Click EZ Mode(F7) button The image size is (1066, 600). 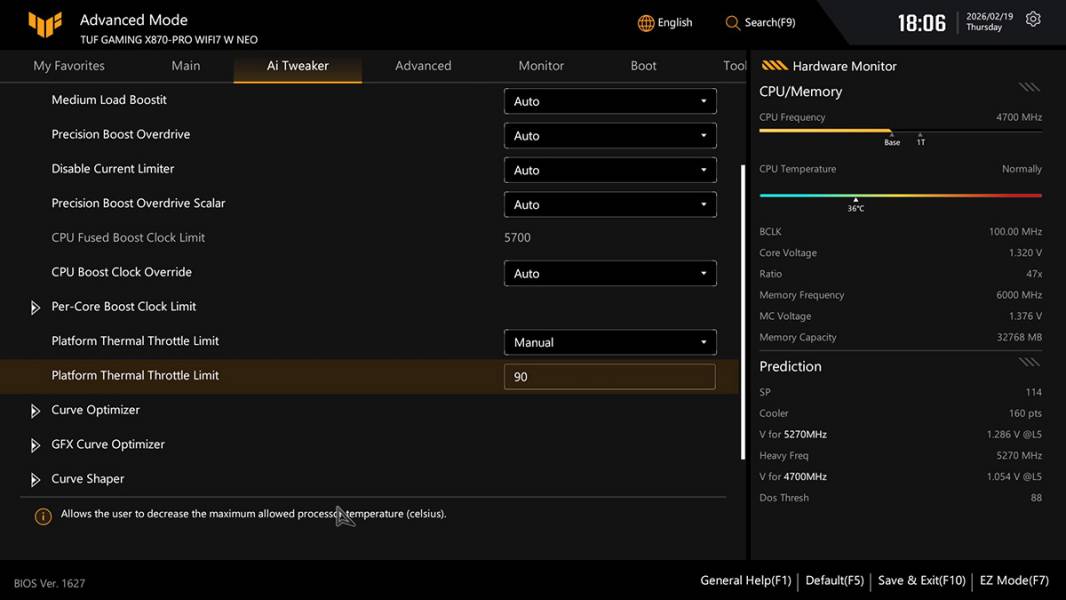pyautogui.click(x=1014, y=580)
